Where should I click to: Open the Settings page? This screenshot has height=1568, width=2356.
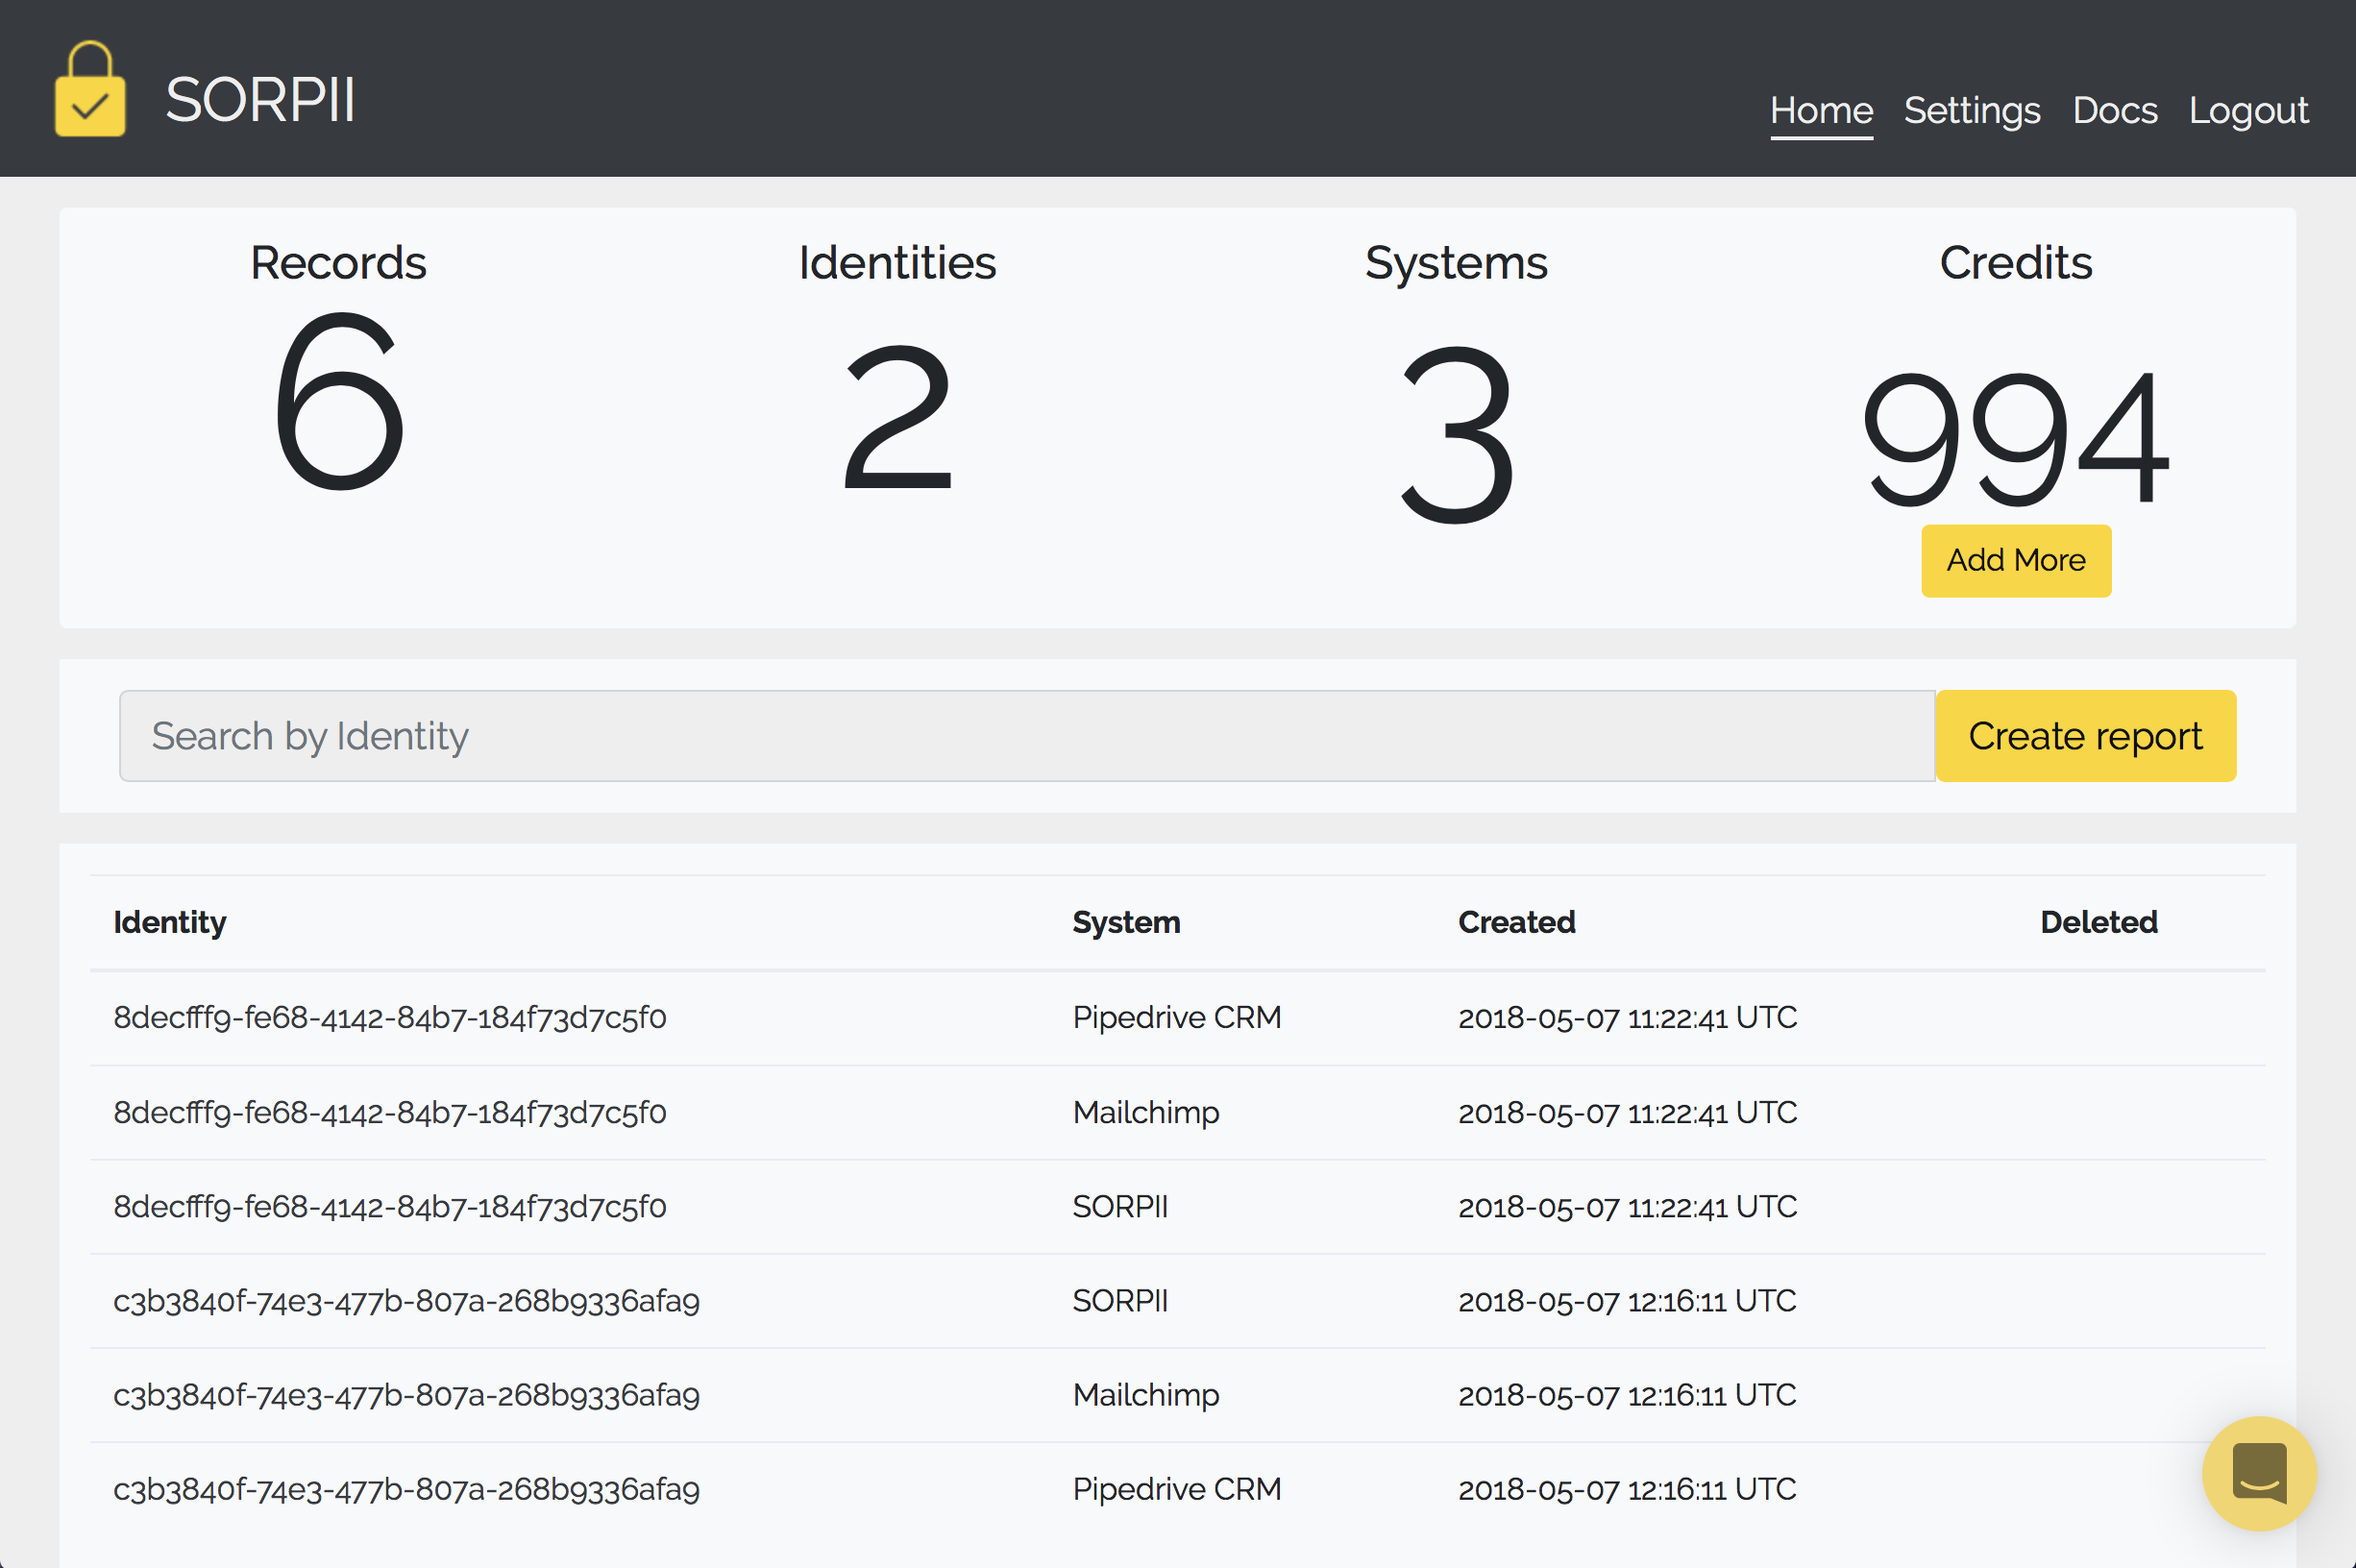[x=1971, y=110]
